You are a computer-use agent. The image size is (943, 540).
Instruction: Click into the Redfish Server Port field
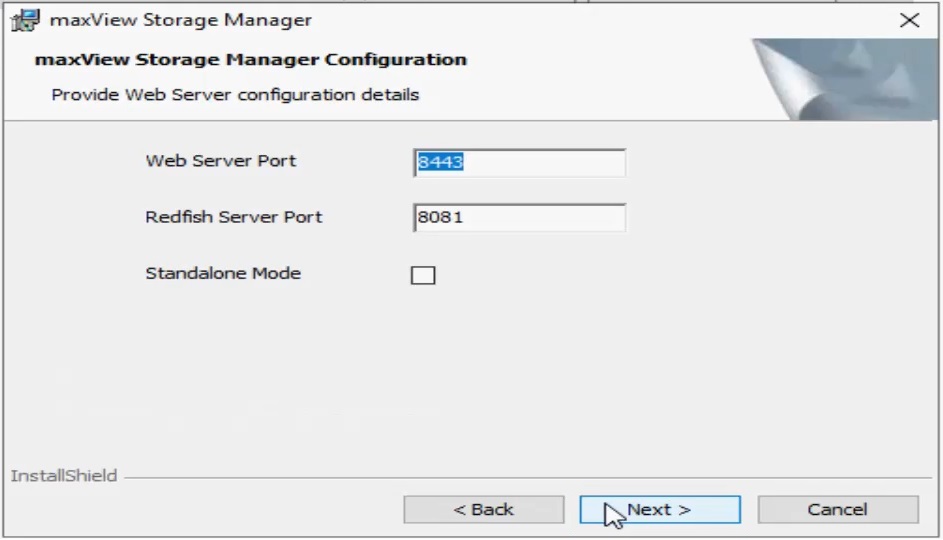pyautogui.click(x=519, y=217)
